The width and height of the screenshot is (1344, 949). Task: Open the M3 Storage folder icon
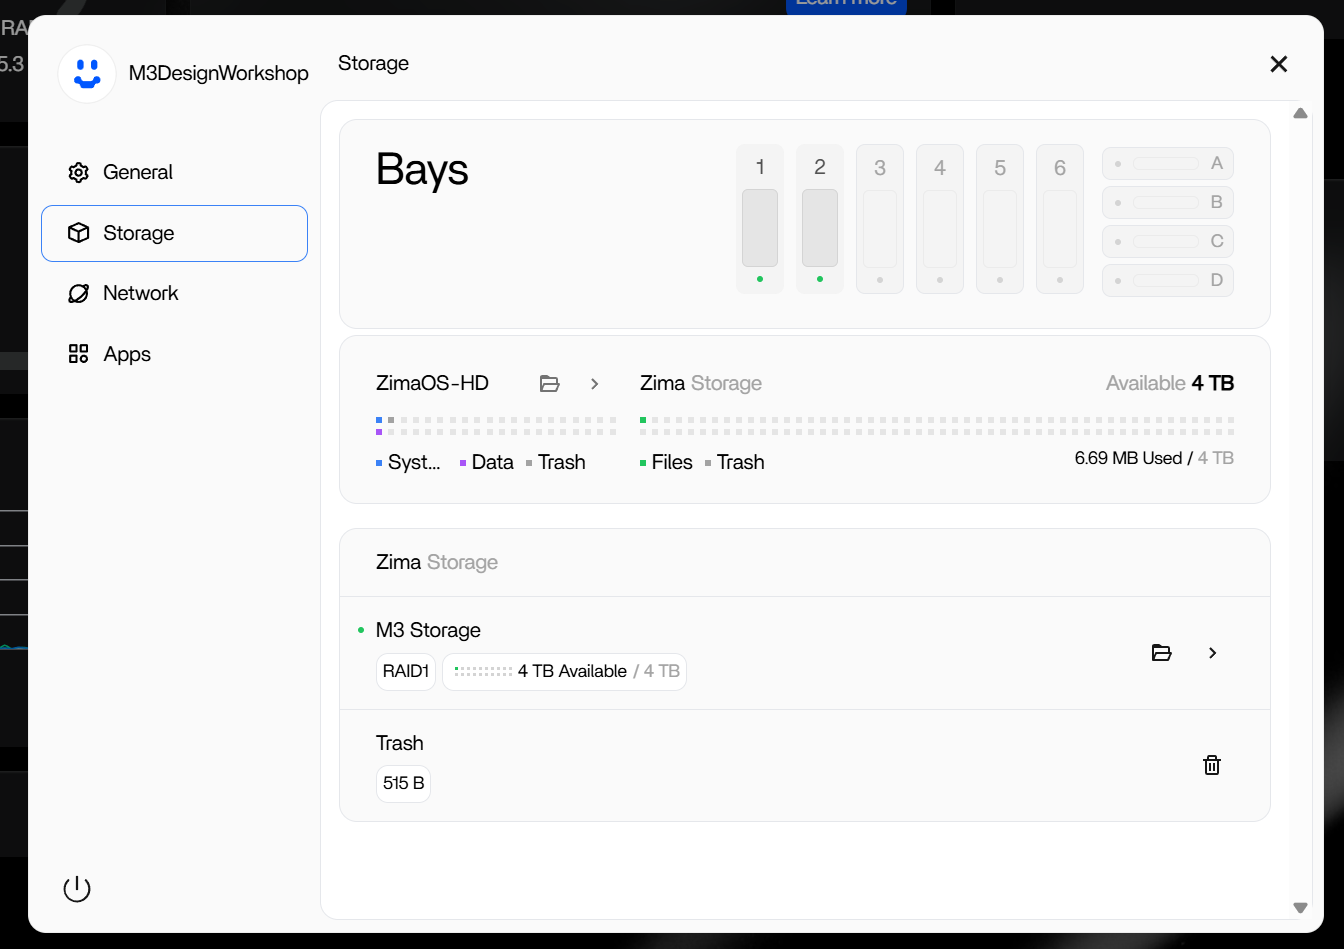pyautogui.click(x=1161, y=653)
